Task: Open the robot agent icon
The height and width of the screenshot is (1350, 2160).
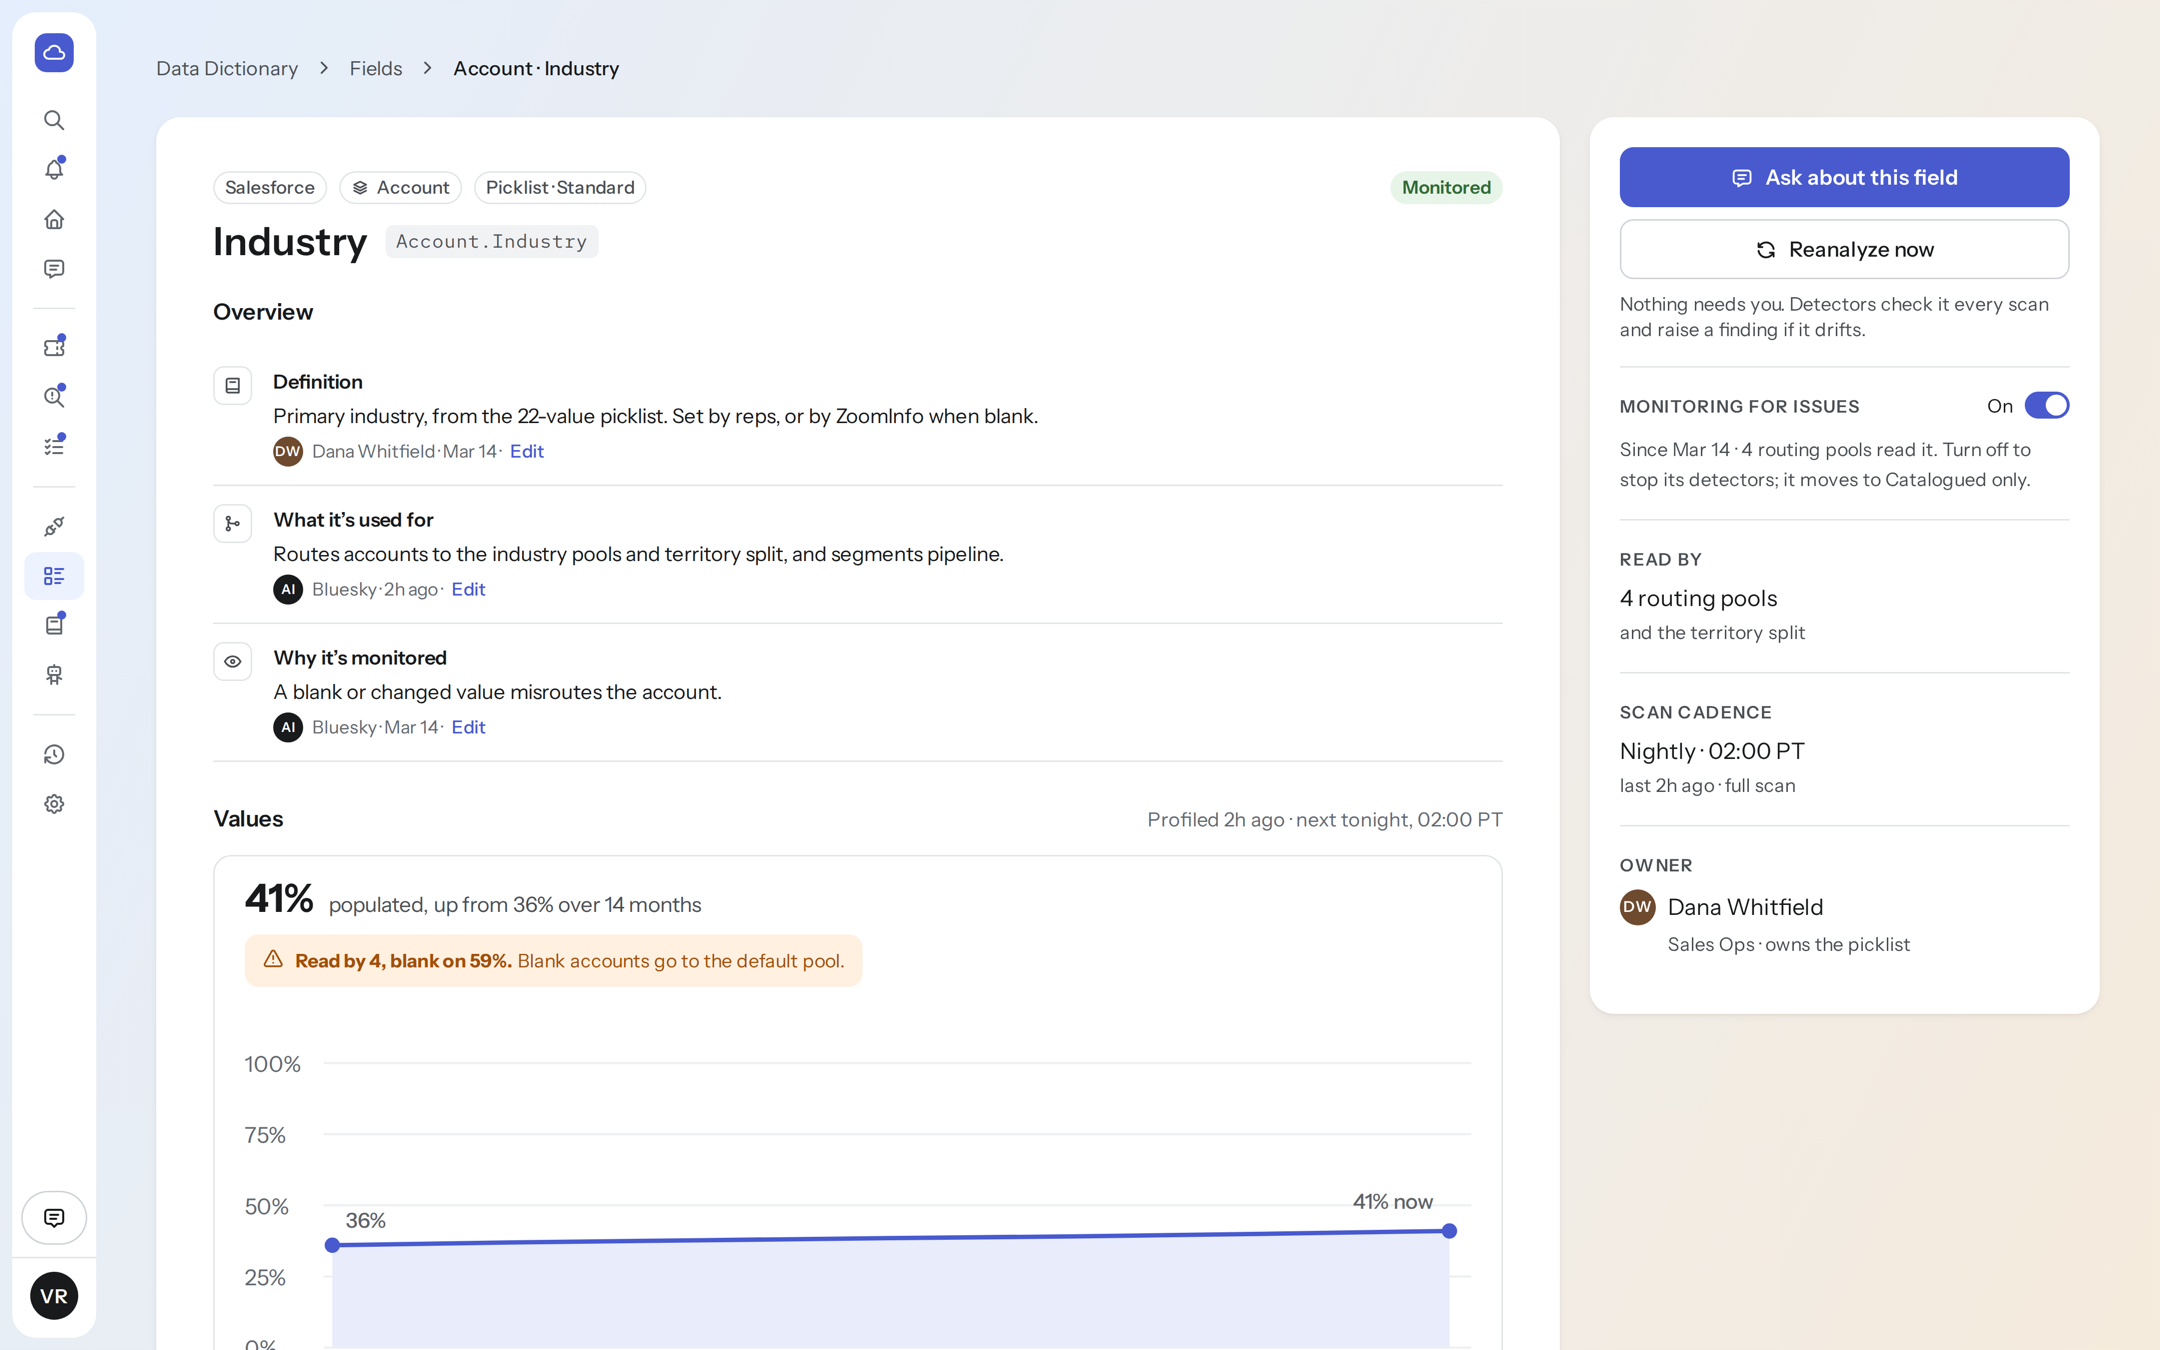Action: click(x=54, y=675)
